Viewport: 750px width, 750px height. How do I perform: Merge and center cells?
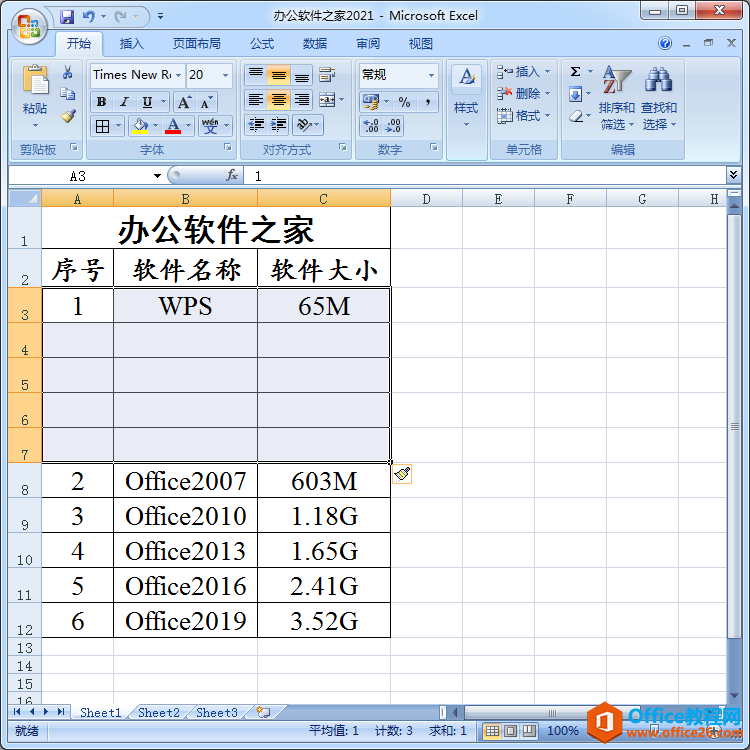(327, 100)
